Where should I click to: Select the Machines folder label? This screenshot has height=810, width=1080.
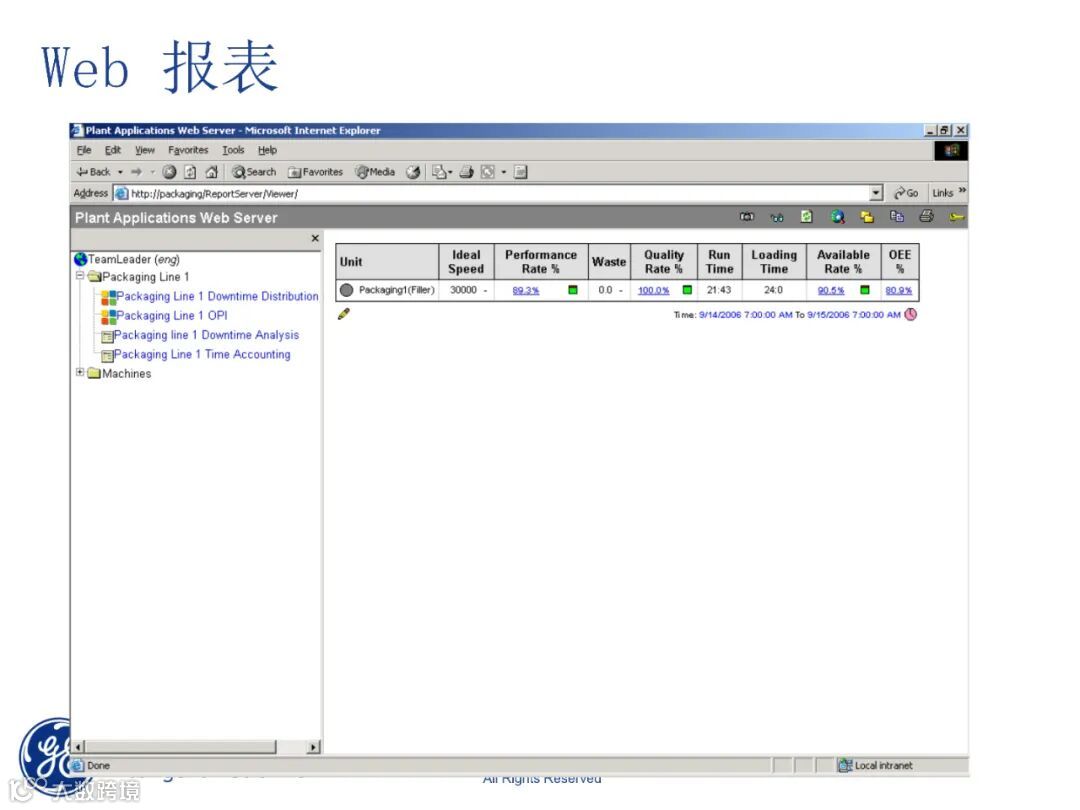click(127, 373)
